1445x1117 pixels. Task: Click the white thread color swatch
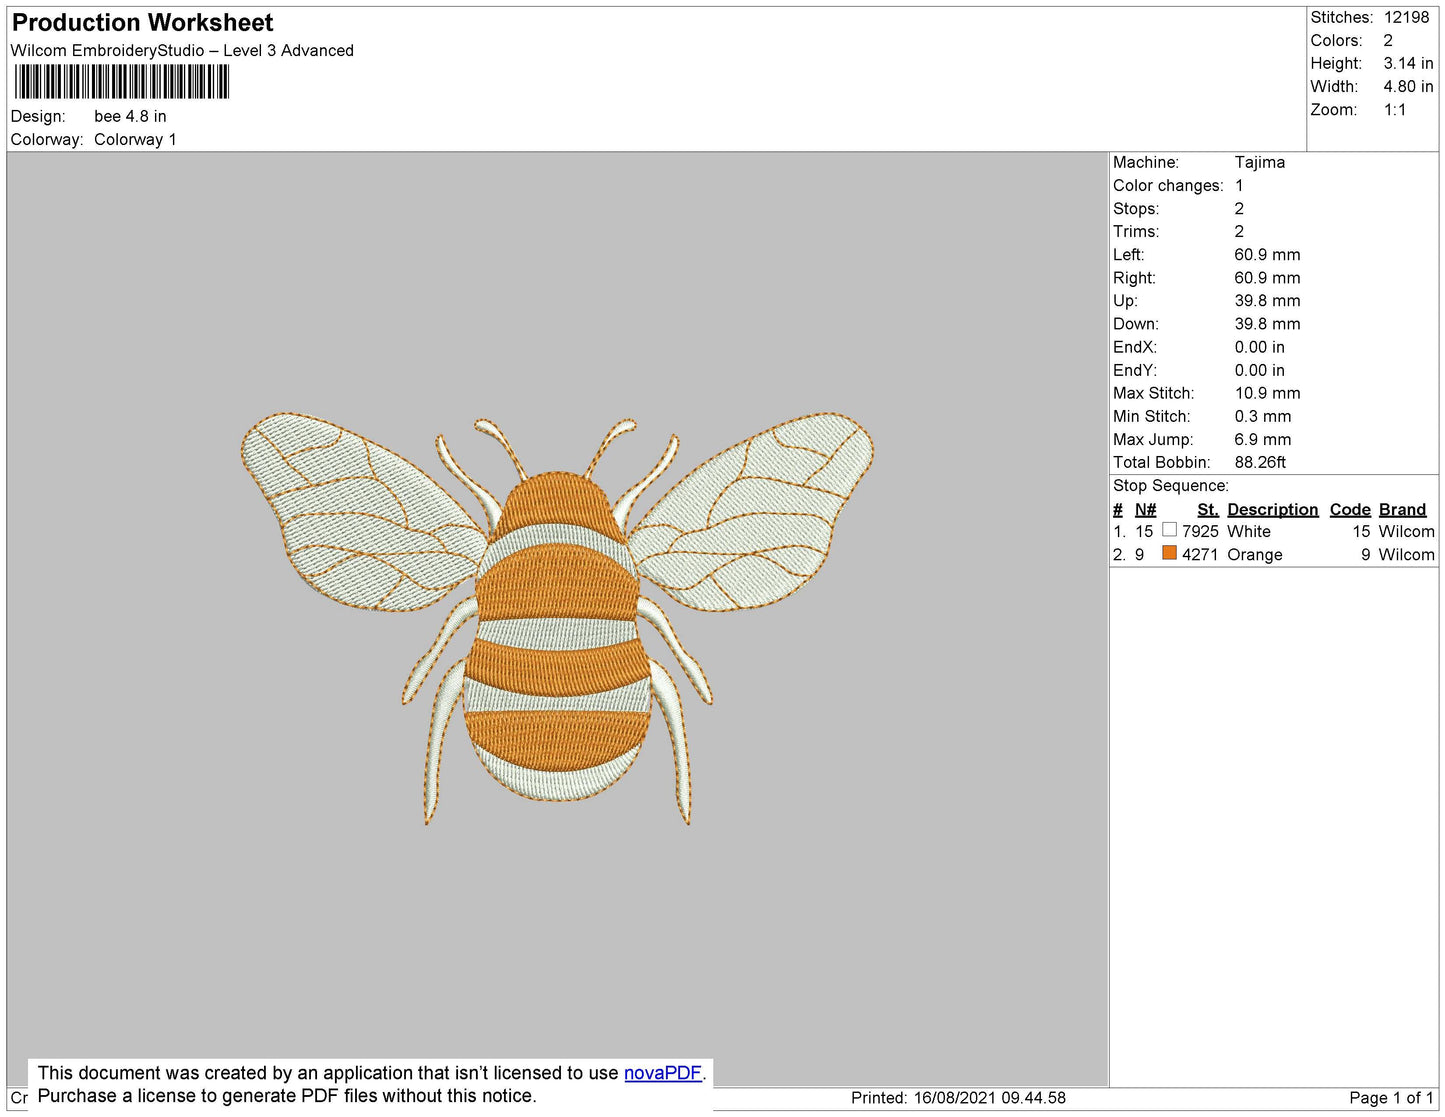coord(1169,530)
